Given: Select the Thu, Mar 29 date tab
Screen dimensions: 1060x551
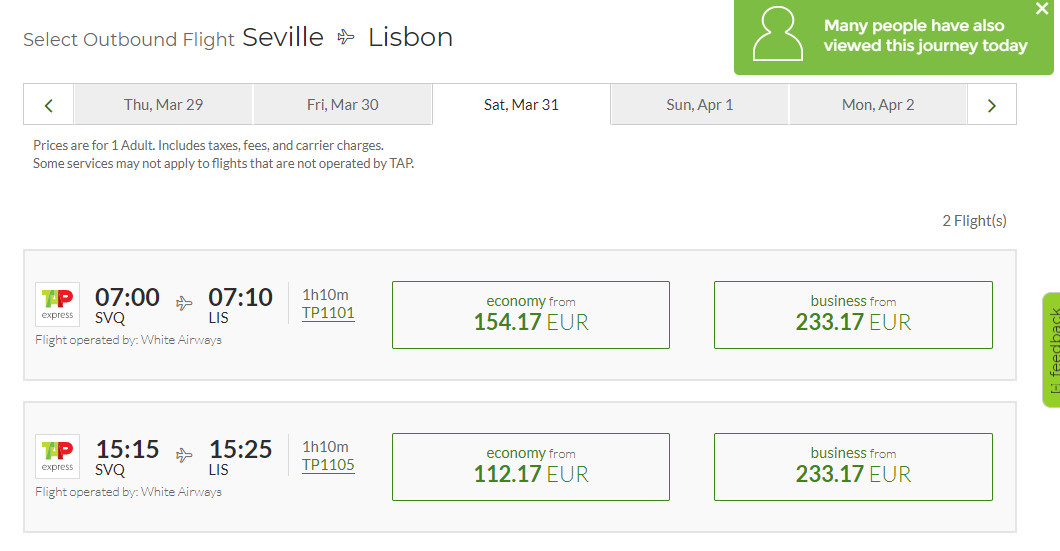Looking at the screenshot, I should [163, 105].
